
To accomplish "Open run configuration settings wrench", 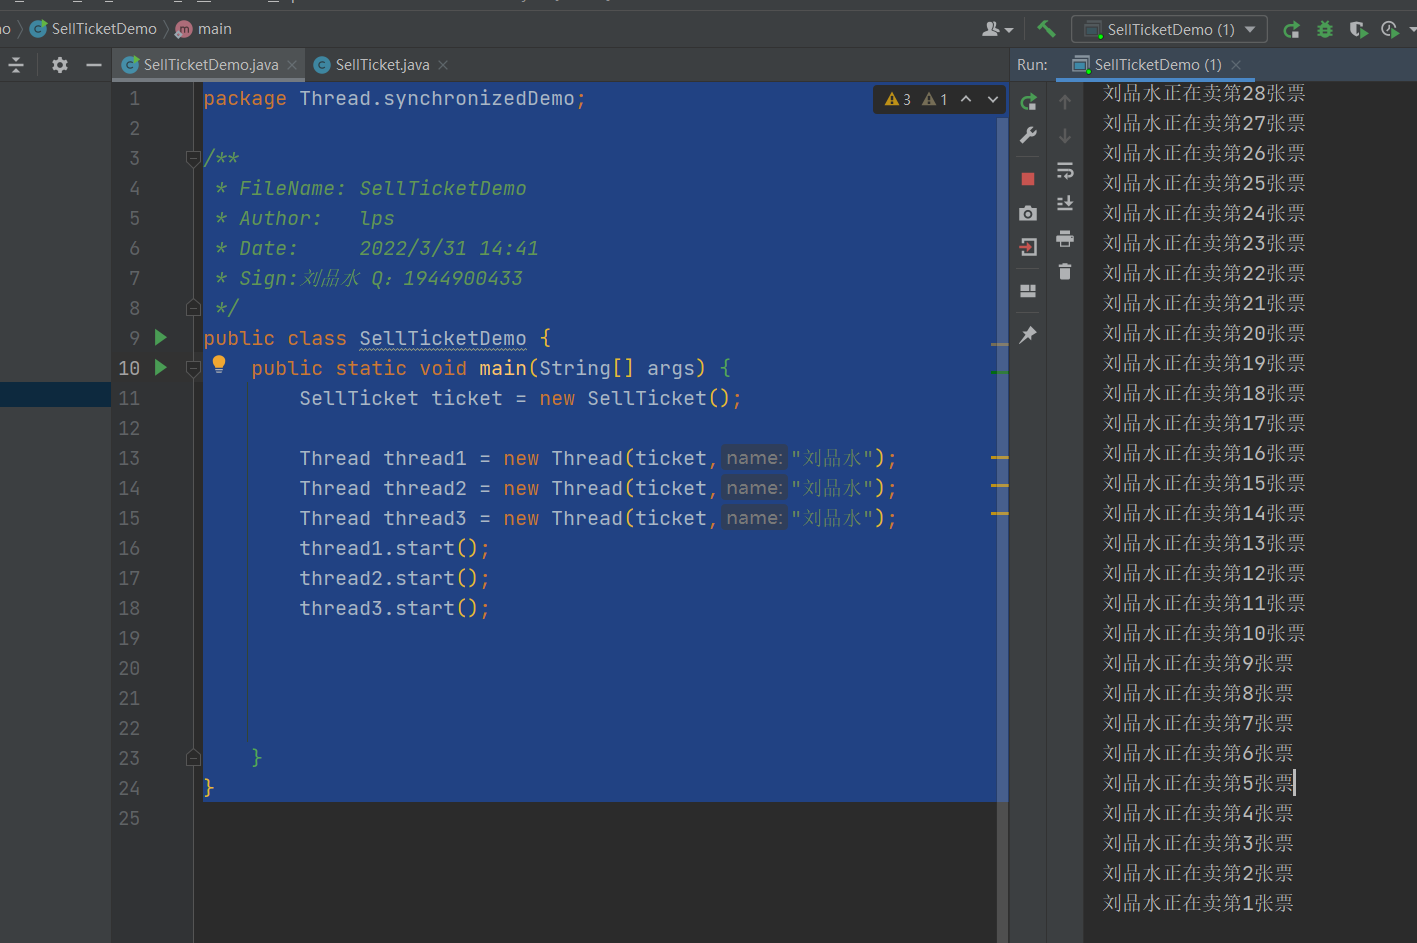I will click(x=1028, y=136).
